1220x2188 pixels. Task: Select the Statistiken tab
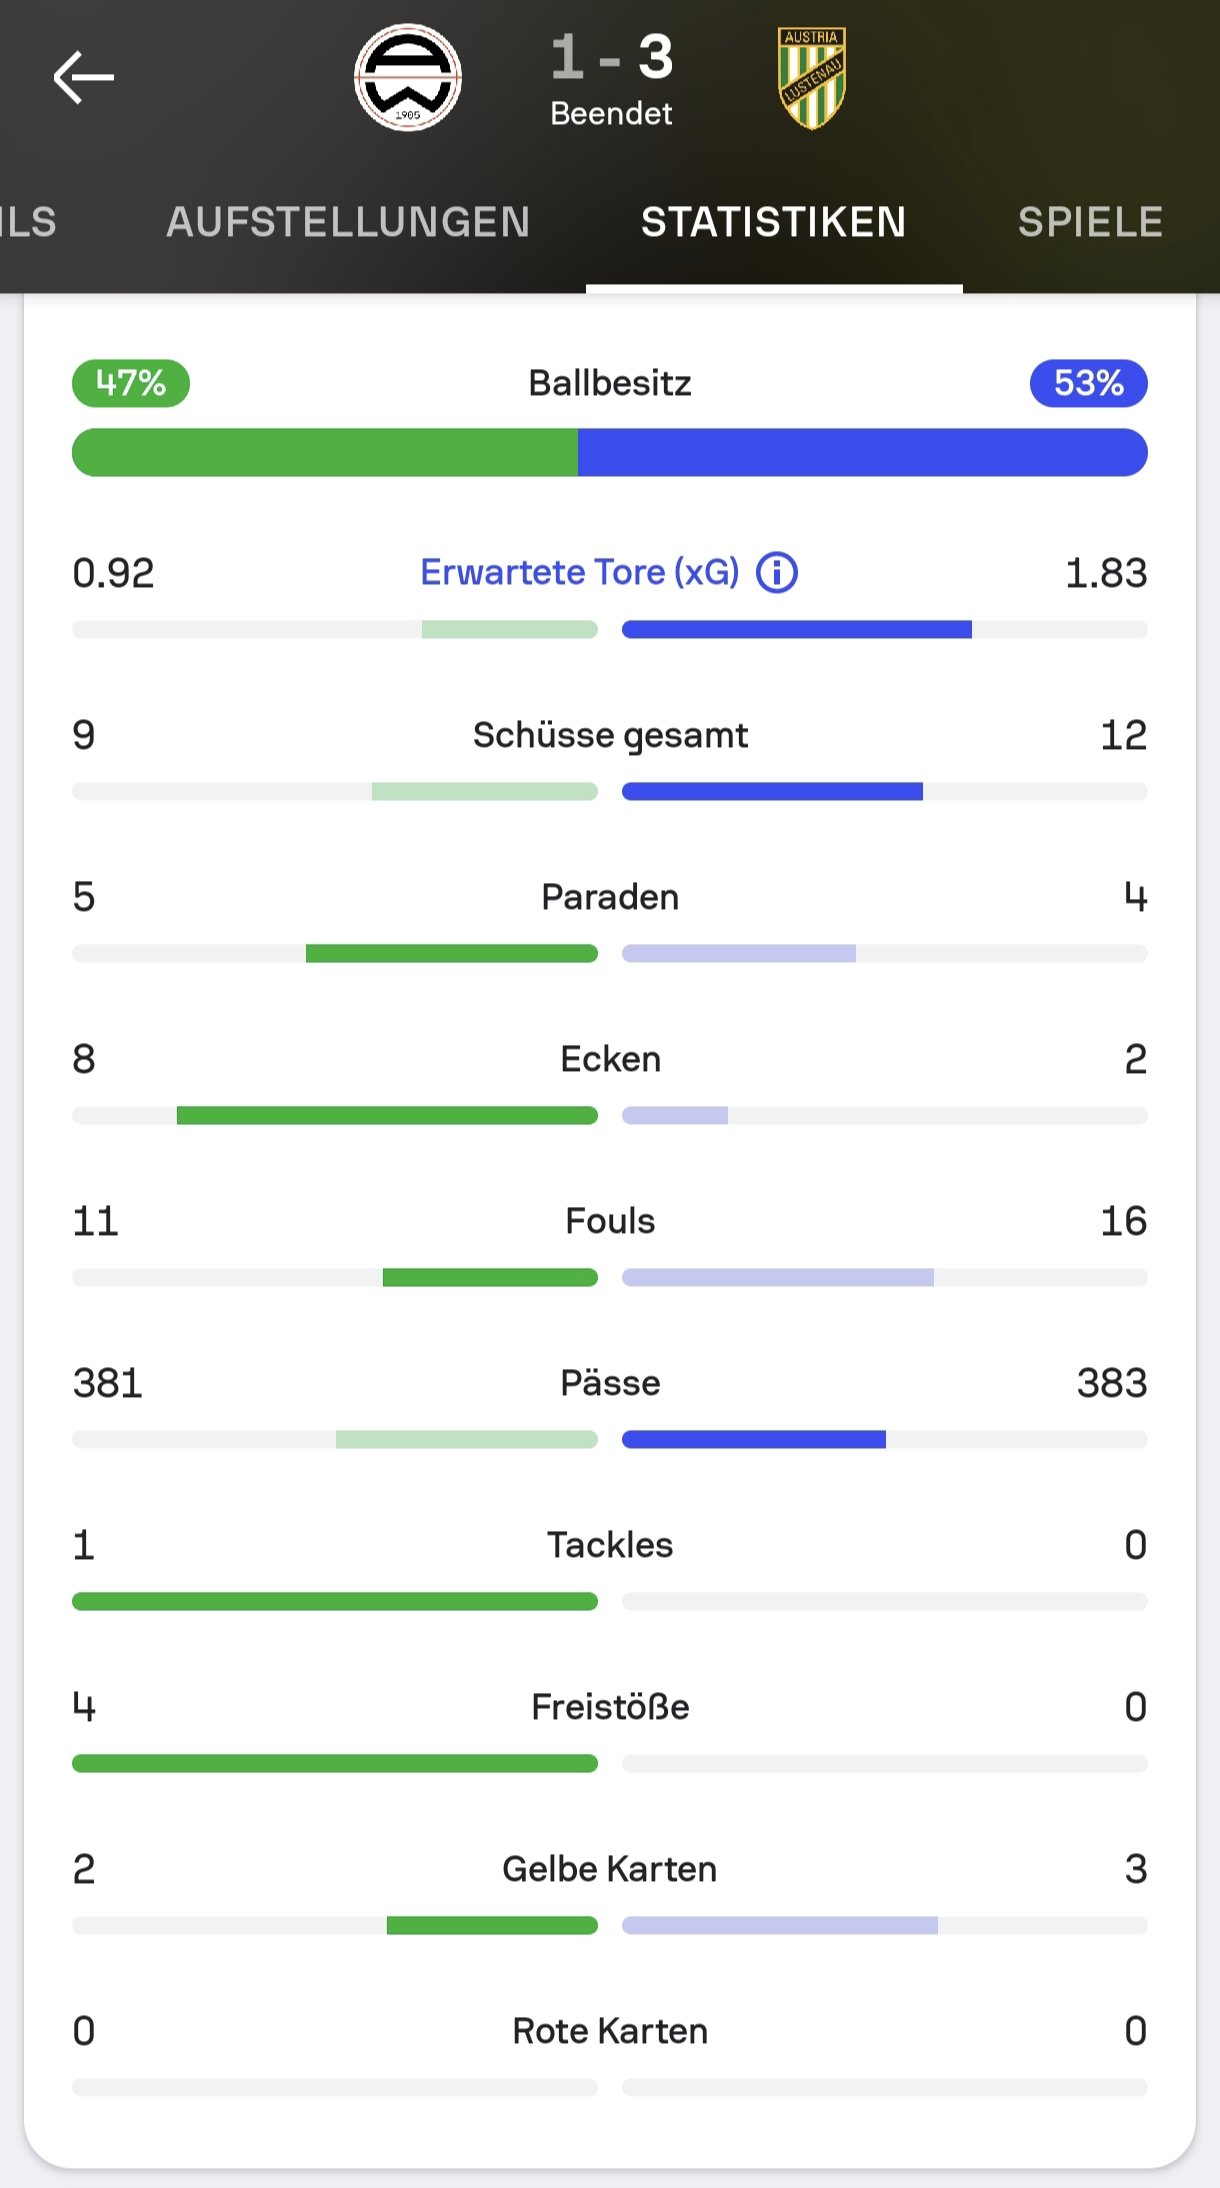(774, 222)
